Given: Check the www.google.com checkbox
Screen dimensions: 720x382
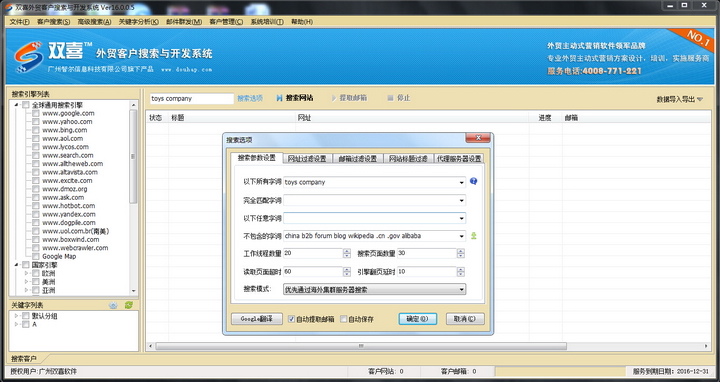Looking at the screenshot, I should (x=35, y=113).
